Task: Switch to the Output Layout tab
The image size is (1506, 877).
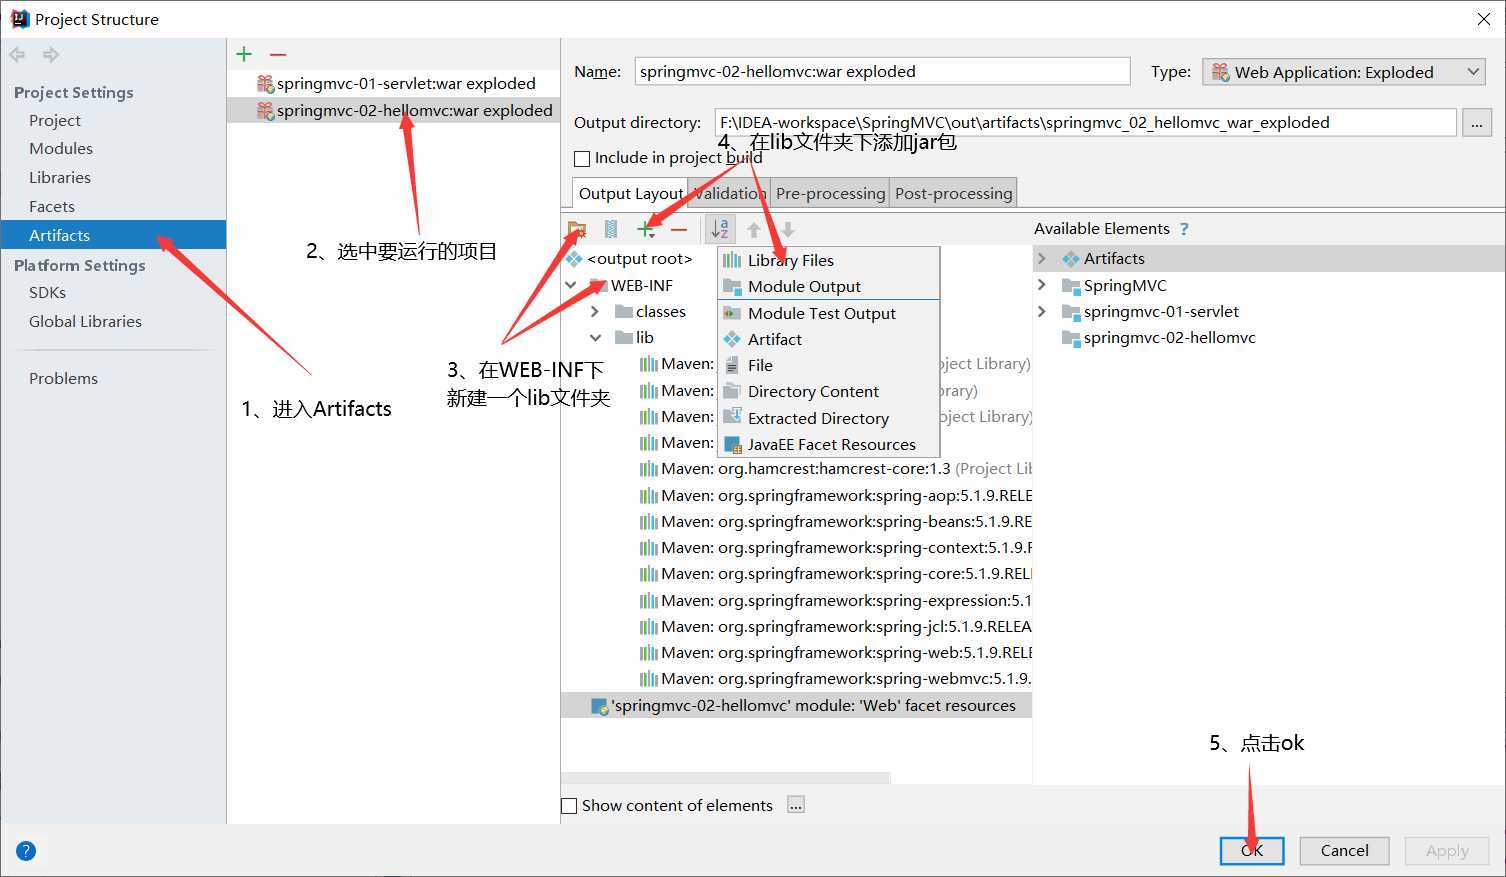Action: click(x=630, y=193)
